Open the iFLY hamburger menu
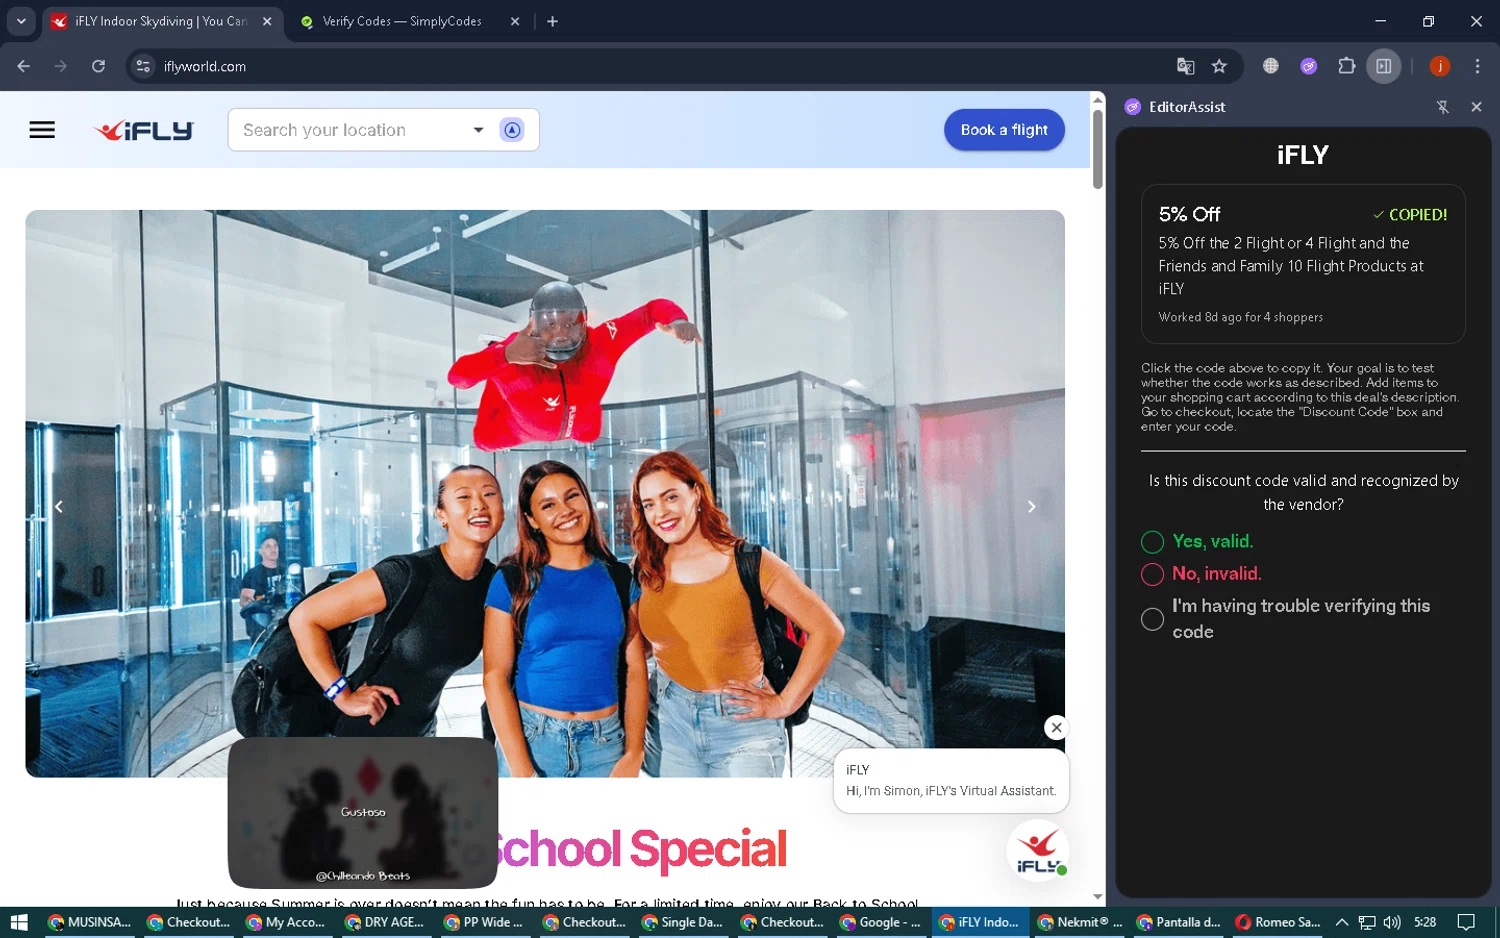 (42, 130)
